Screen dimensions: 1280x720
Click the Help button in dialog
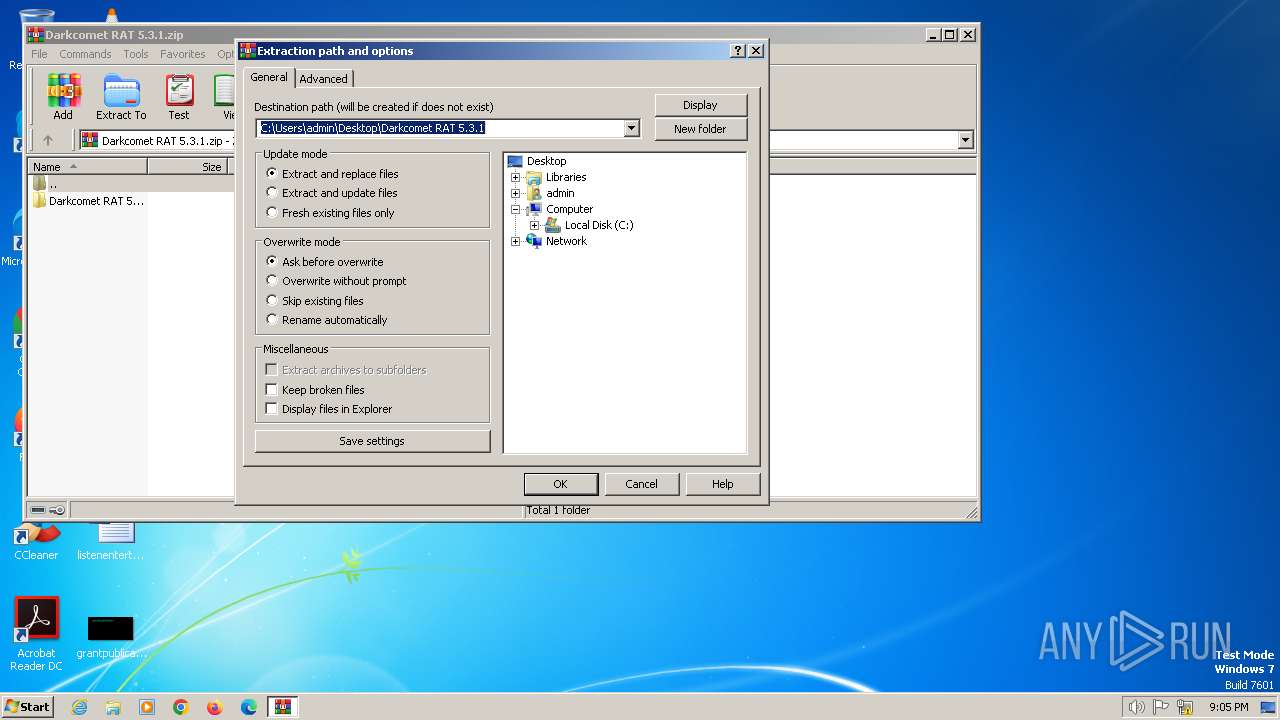tap(722, 484)
